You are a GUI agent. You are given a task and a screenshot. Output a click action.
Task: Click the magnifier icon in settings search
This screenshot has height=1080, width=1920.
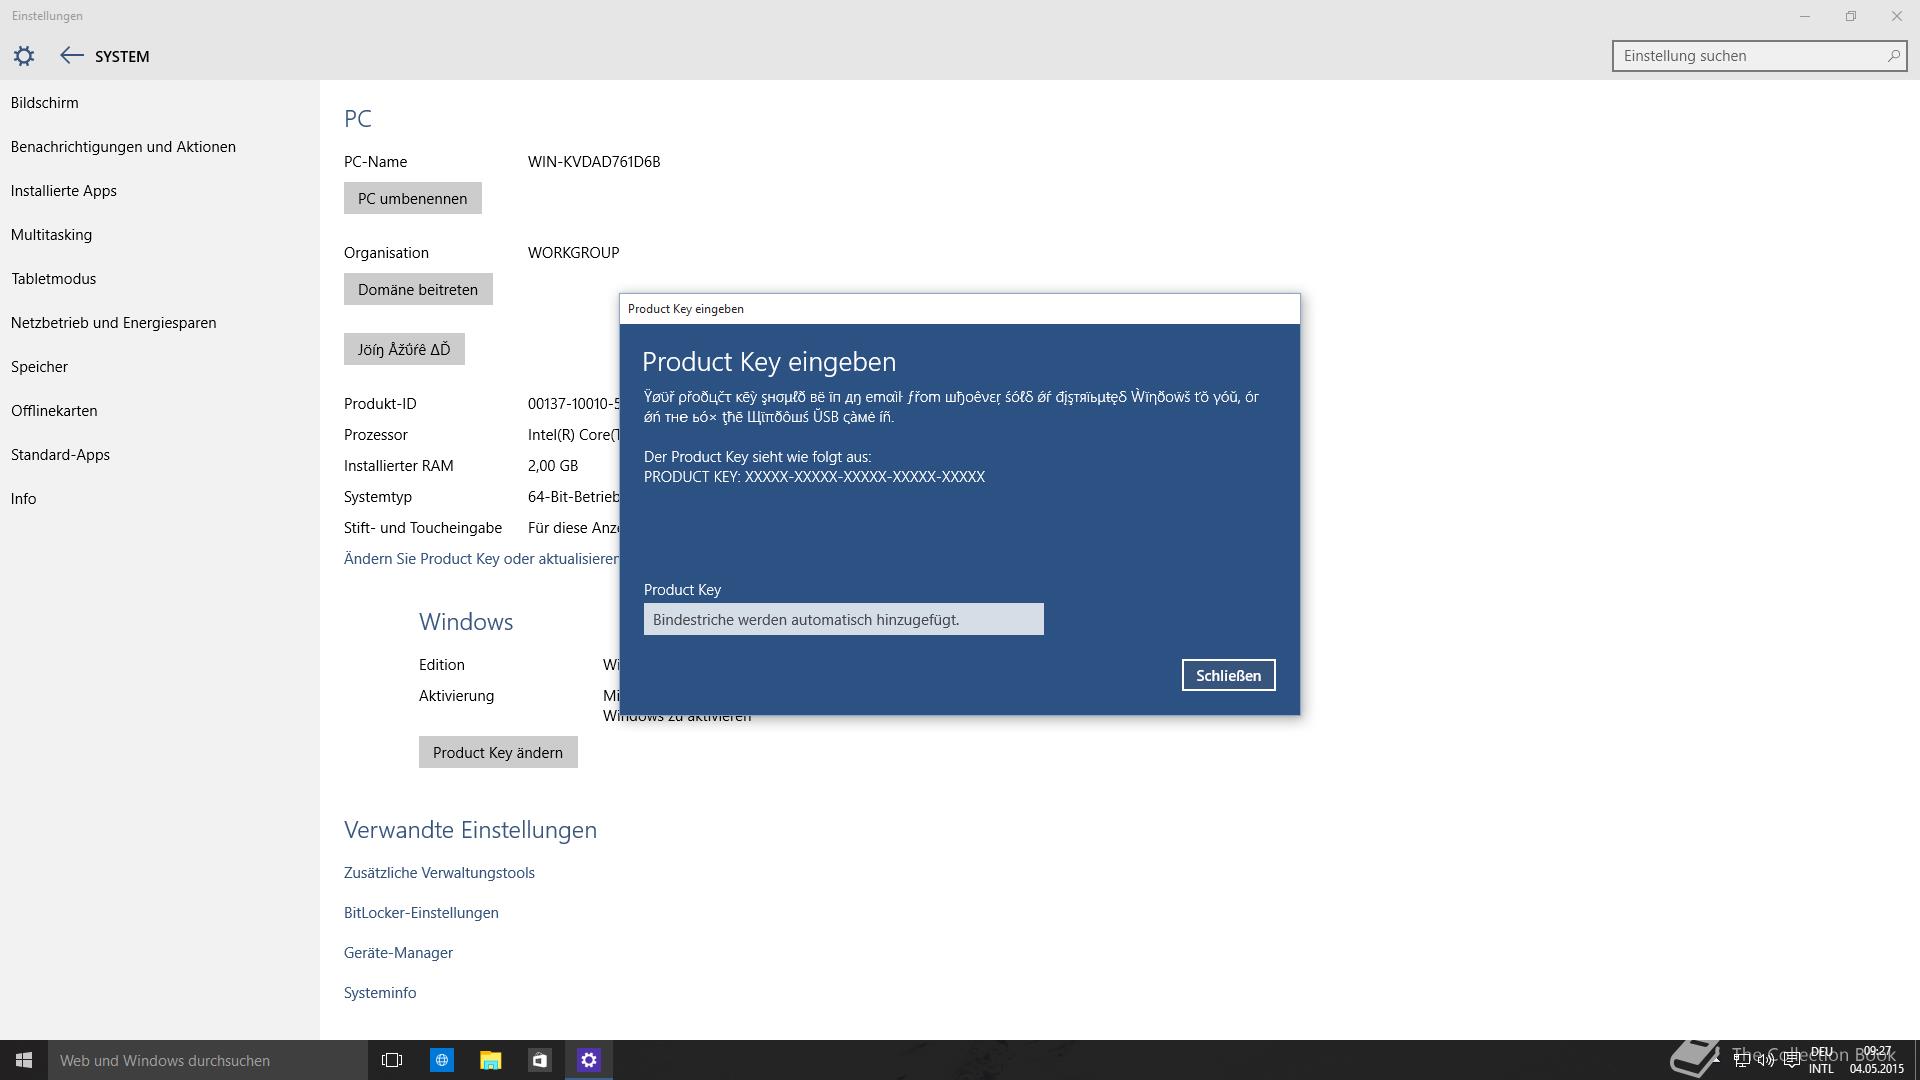tap(1892, 56)
